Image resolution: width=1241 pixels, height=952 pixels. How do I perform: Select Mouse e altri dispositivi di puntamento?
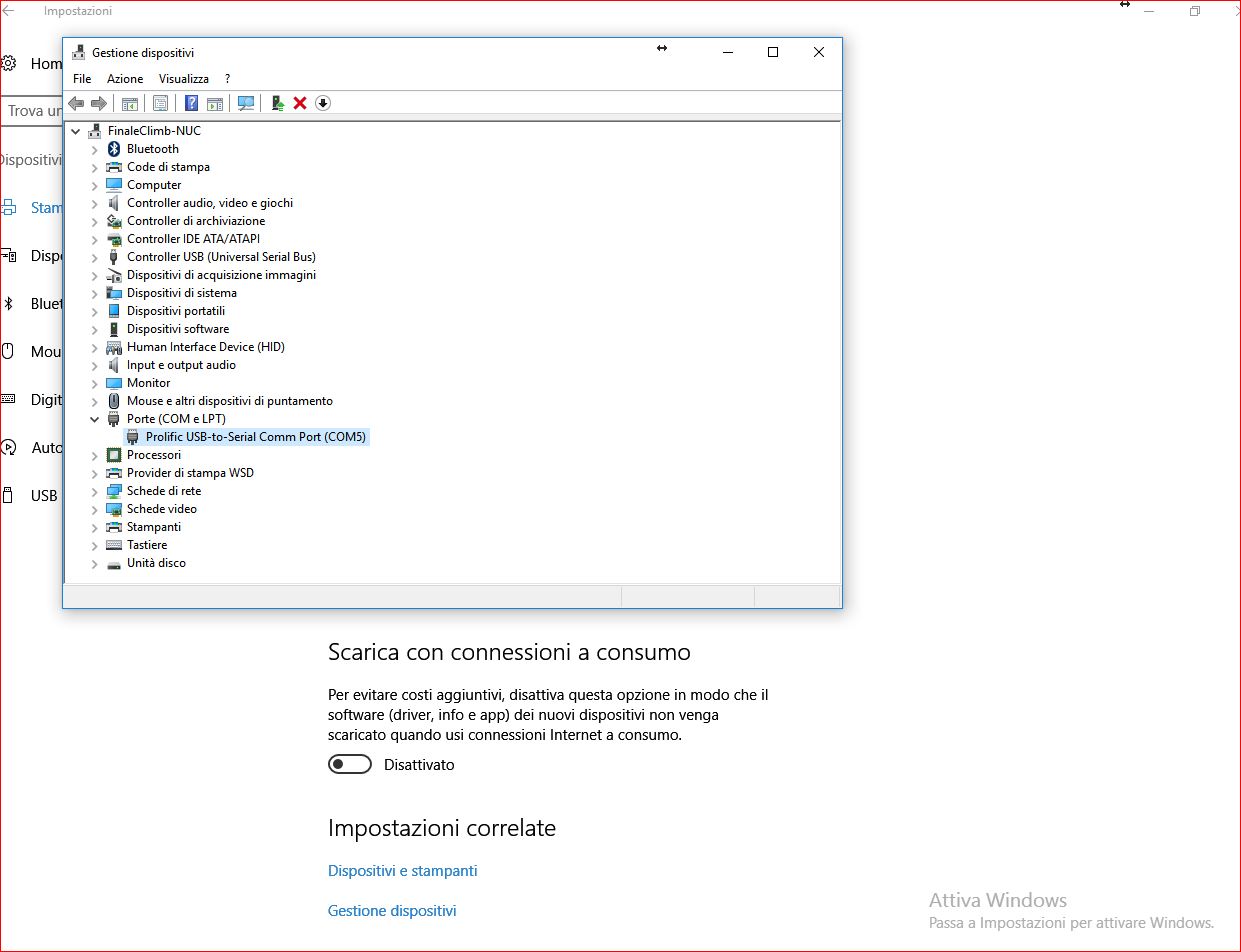230,401
